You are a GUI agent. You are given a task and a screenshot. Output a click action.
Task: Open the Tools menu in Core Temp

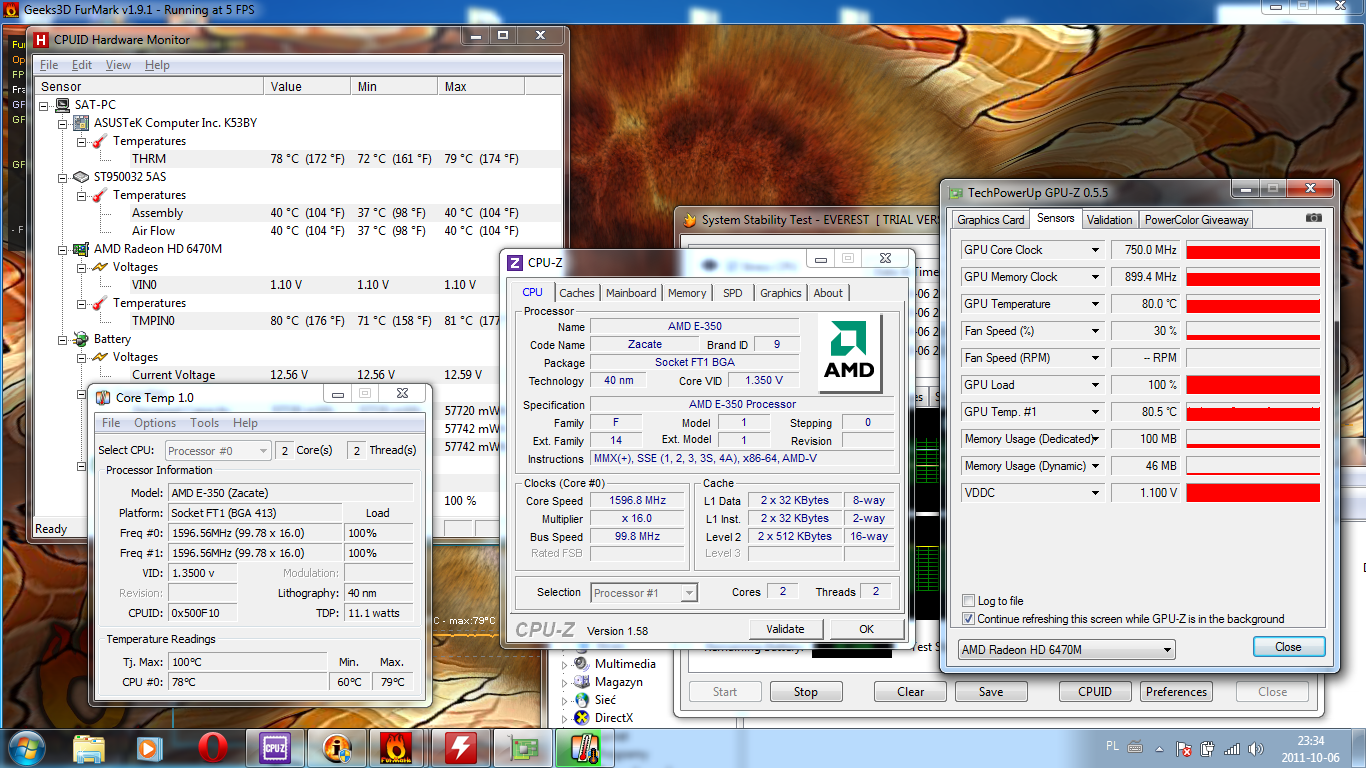click(205, 423)
